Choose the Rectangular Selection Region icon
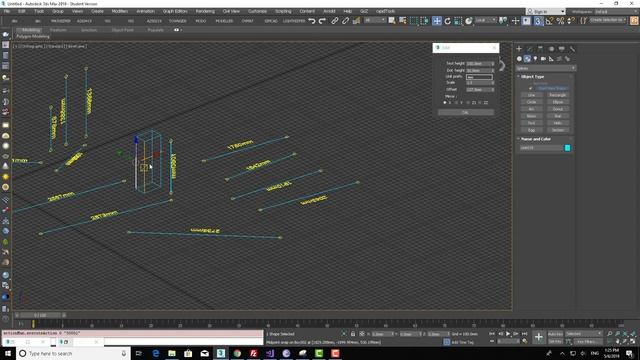640x360 pixels. pyautogui.click(x=414, y=21)
